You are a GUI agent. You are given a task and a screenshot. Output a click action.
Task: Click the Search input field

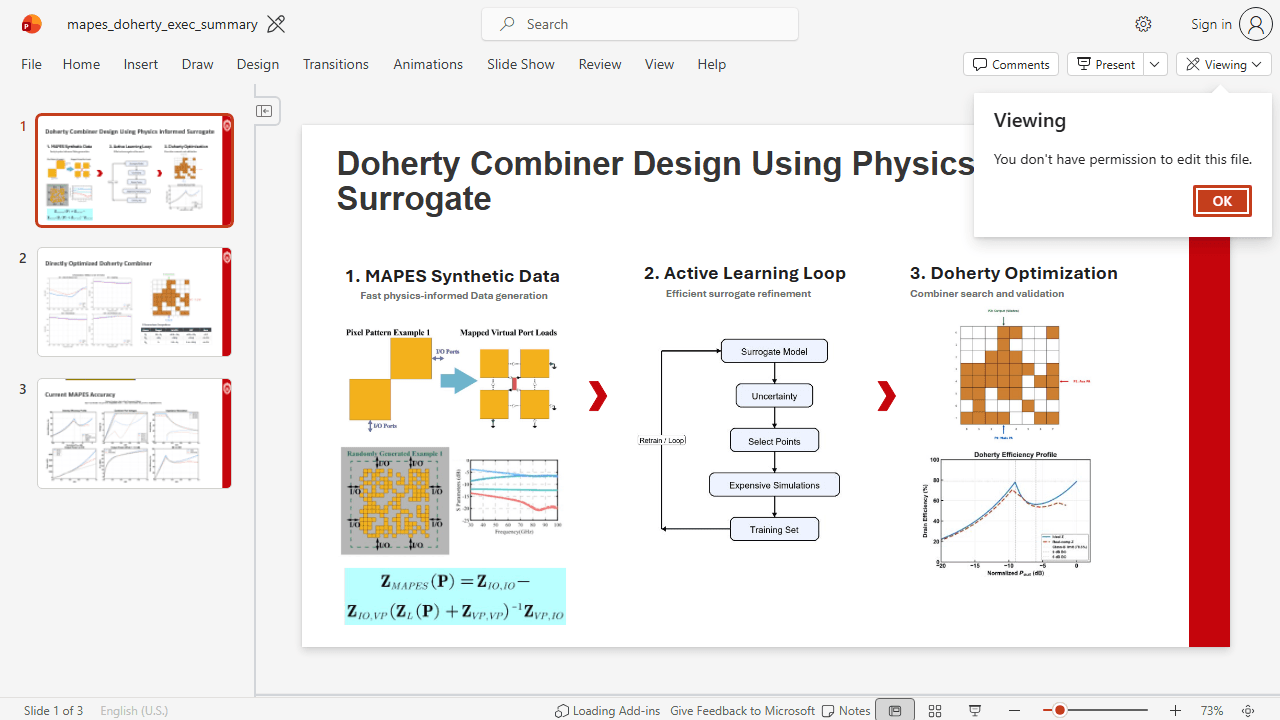(640, 24)
